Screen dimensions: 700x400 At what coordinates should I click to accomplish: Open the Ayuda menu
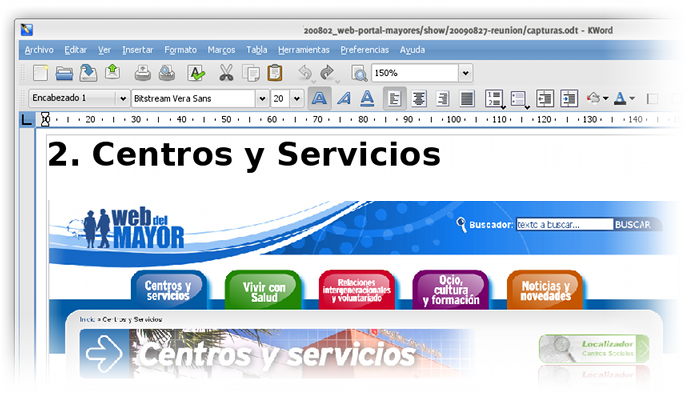pos(412,50)
